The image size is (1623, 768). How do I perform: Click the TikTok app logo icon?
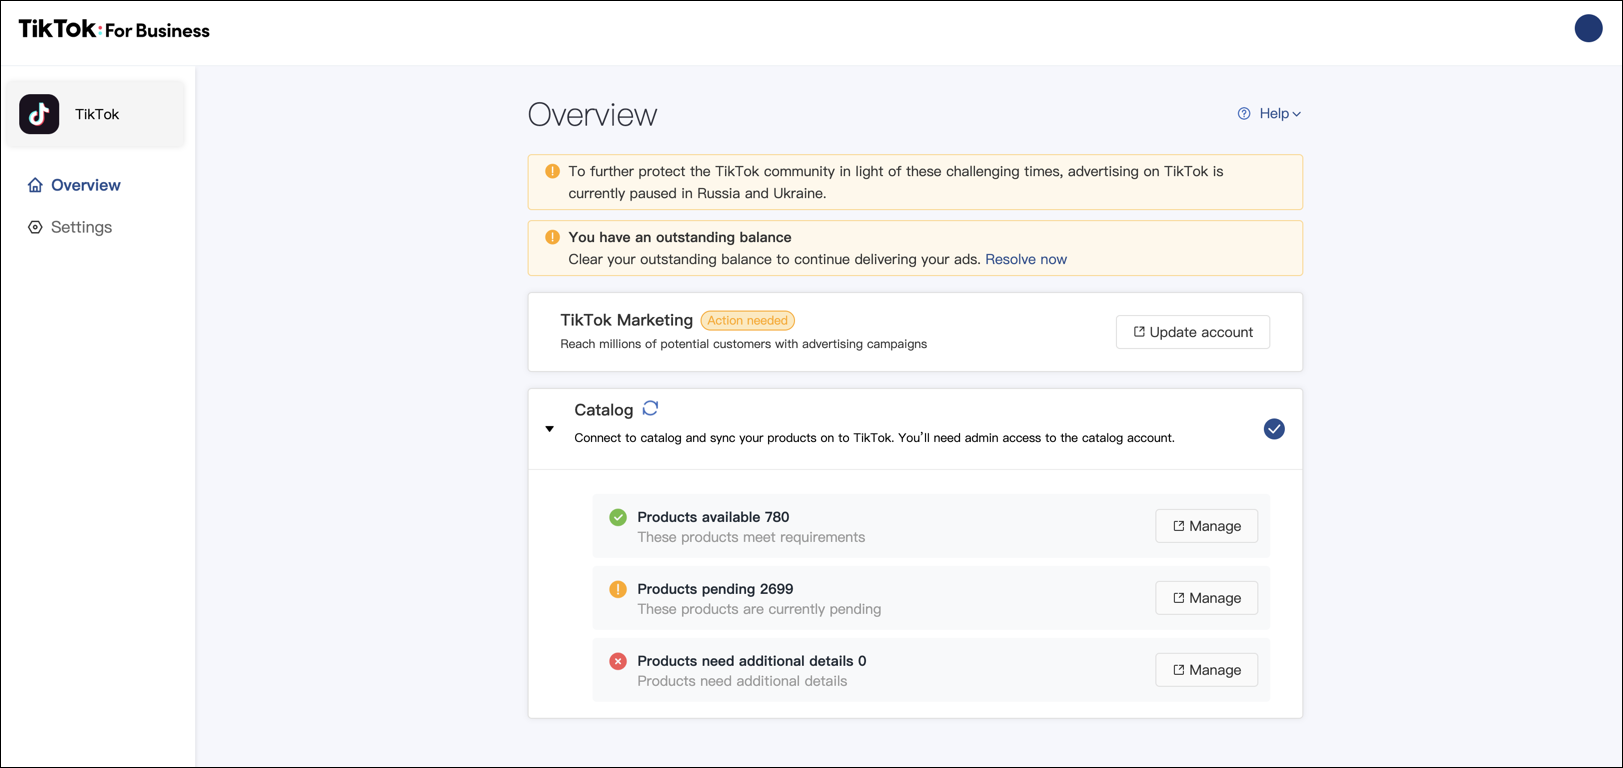tap(39, 114)
